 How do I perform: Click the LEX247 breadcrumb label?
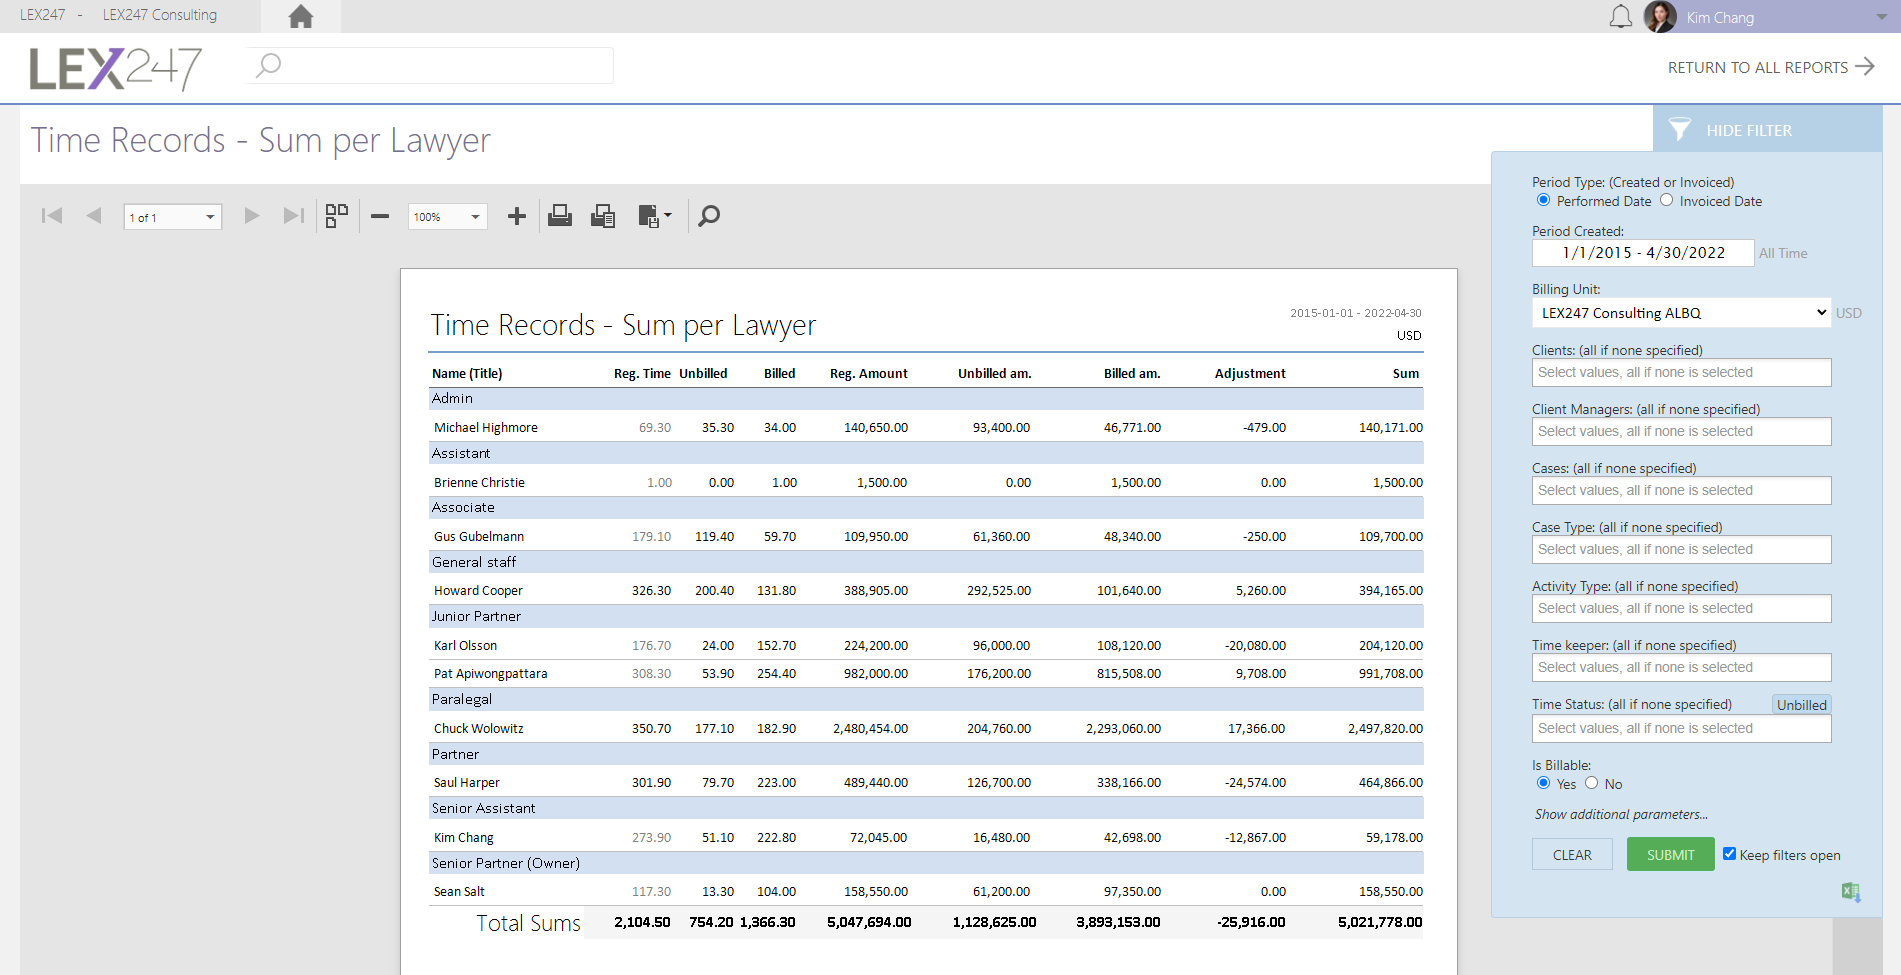pyautogui.click(x=42, y=15)
